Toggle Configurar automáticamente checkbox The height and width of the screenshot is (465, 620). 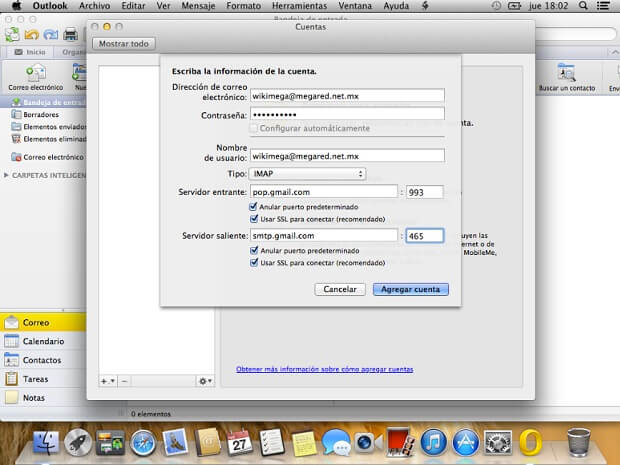254,128
